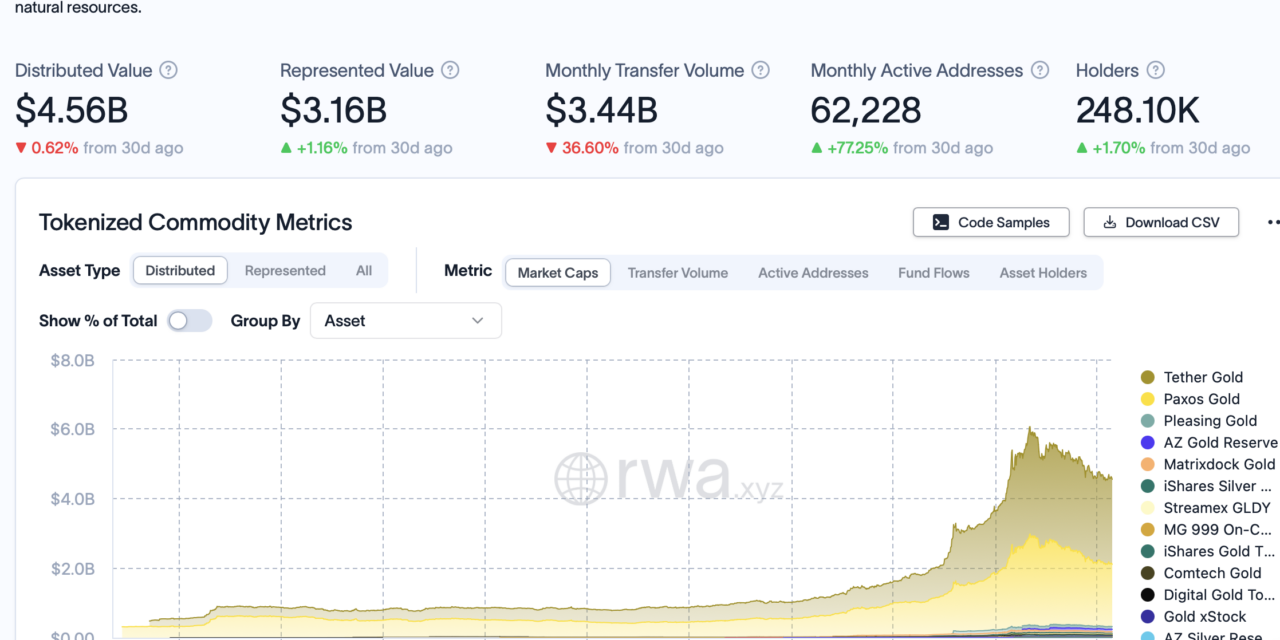Select All asset type
Viewport: 1280px width, 640px height.
(x=364, y=270)
